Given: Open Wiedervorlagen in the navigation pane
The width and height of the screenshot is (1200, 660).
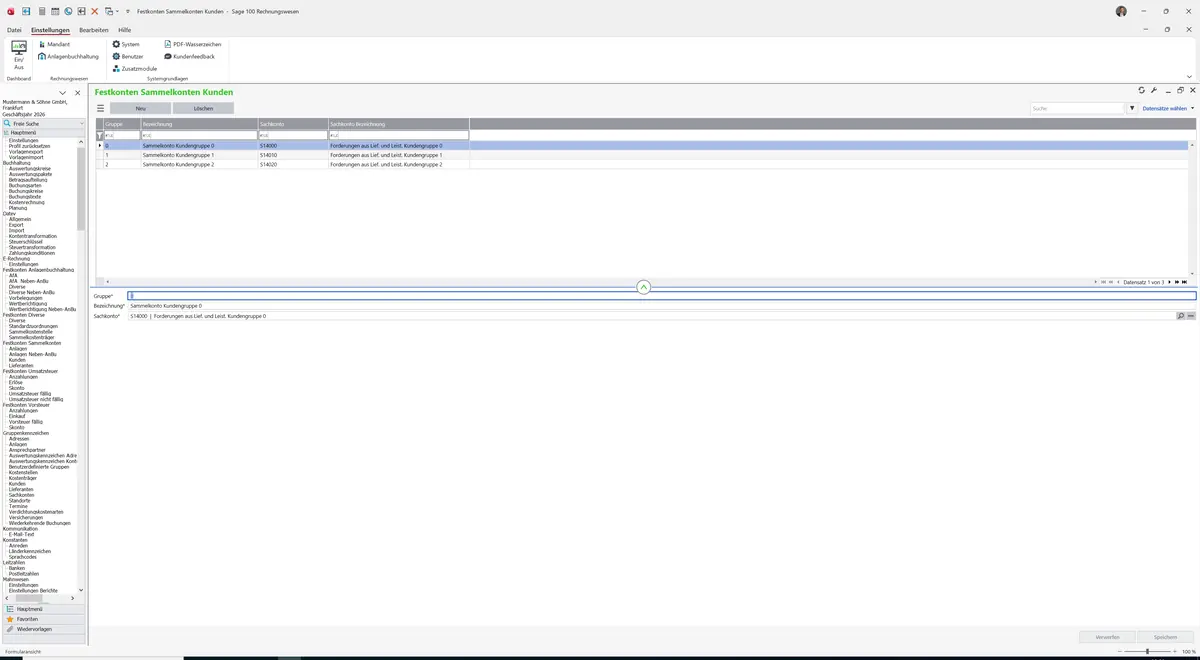Looking at the screenshot, I should [43, 629].
